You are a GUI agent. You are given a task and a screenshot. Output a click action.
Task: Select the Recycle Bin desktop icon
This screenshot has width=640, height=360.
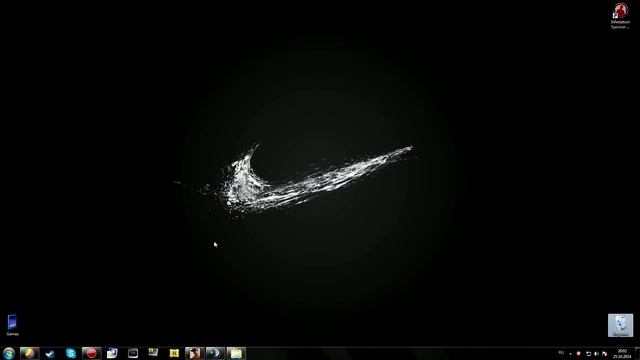[620, 325]
